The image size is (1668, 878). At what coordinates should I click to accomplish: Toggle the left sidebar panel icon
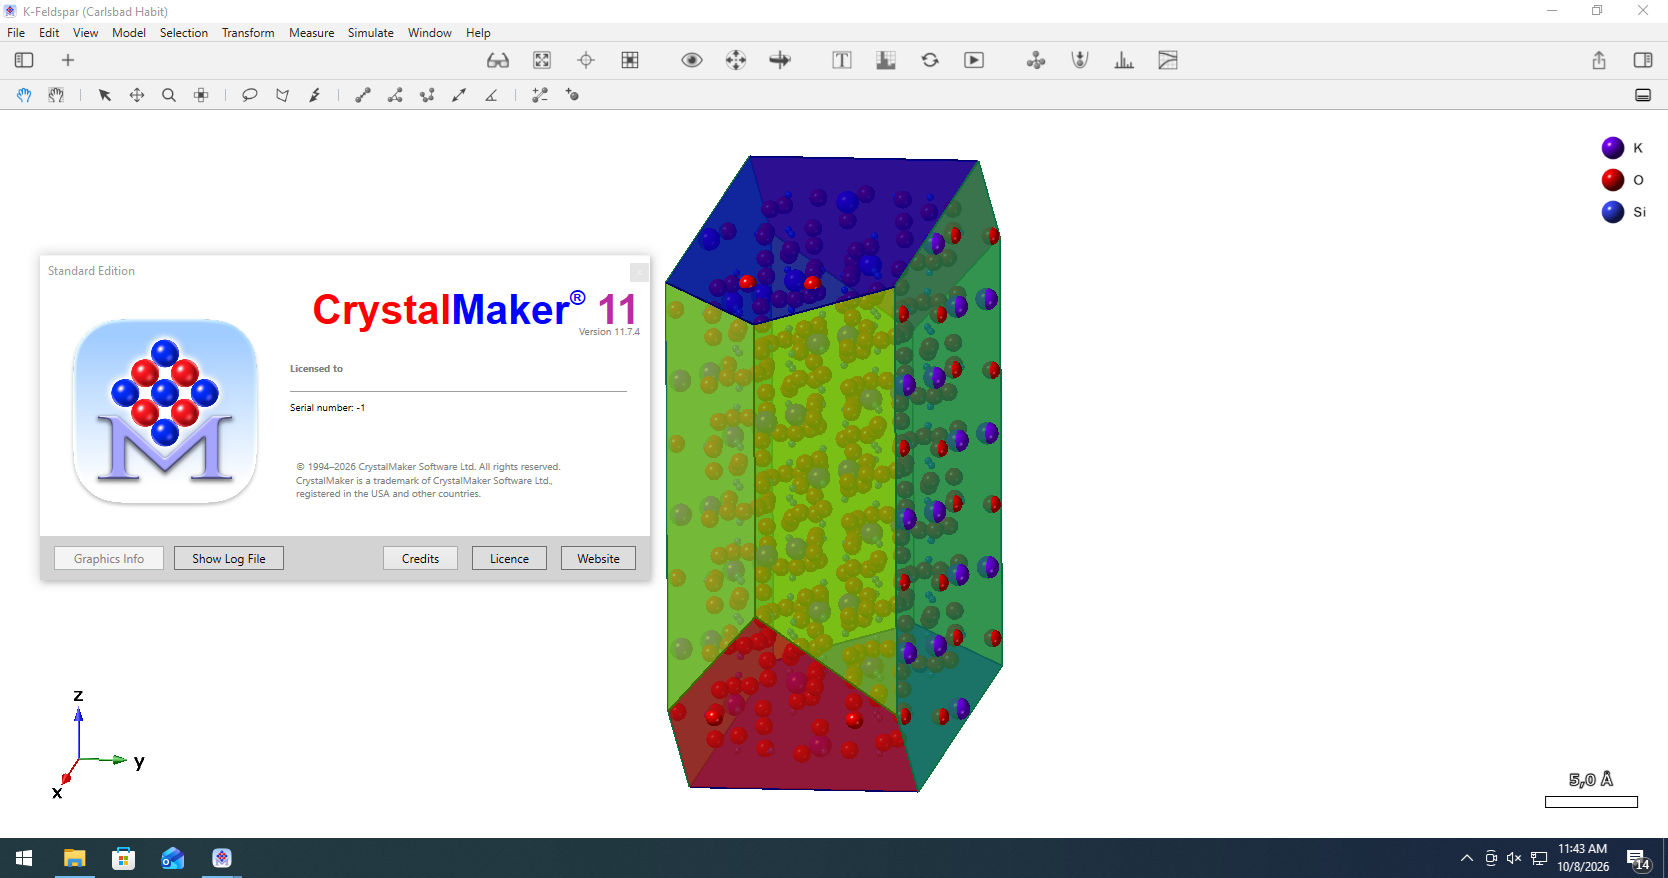[24, 60]
